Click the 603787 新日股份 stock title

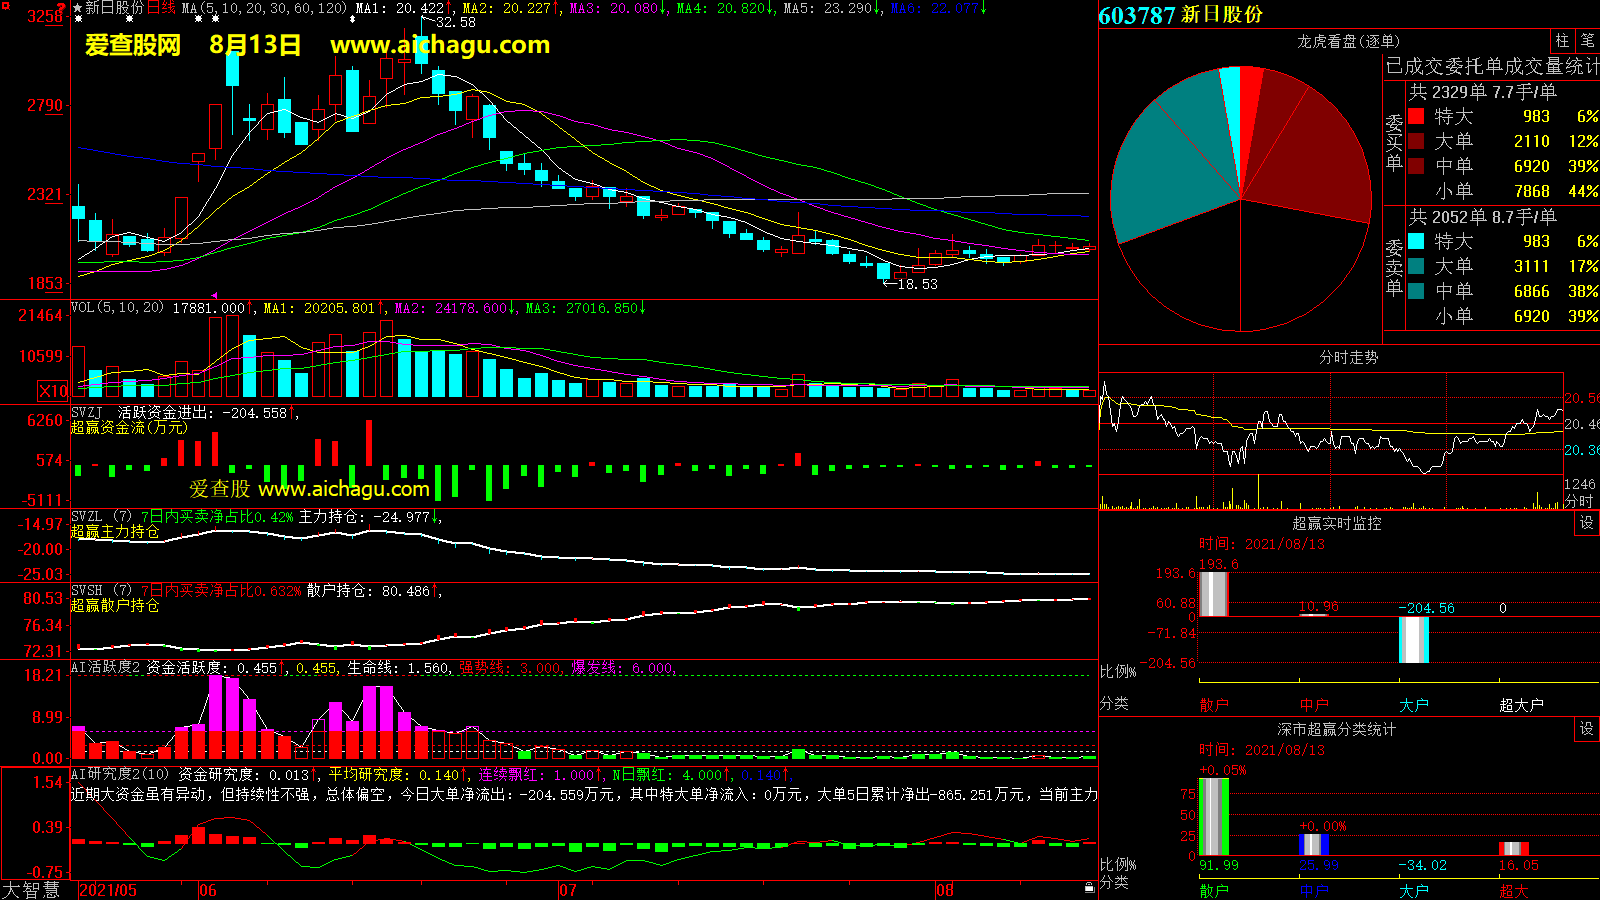pos(1180,15)
